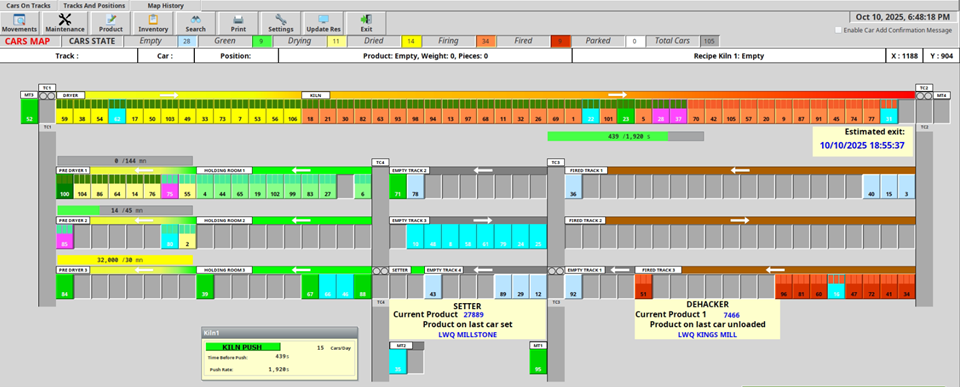The height and width of the screenshot is (387, 960).
Task: Select green car 71 on Empty Track 2
Action: click(x=398, y=186)
